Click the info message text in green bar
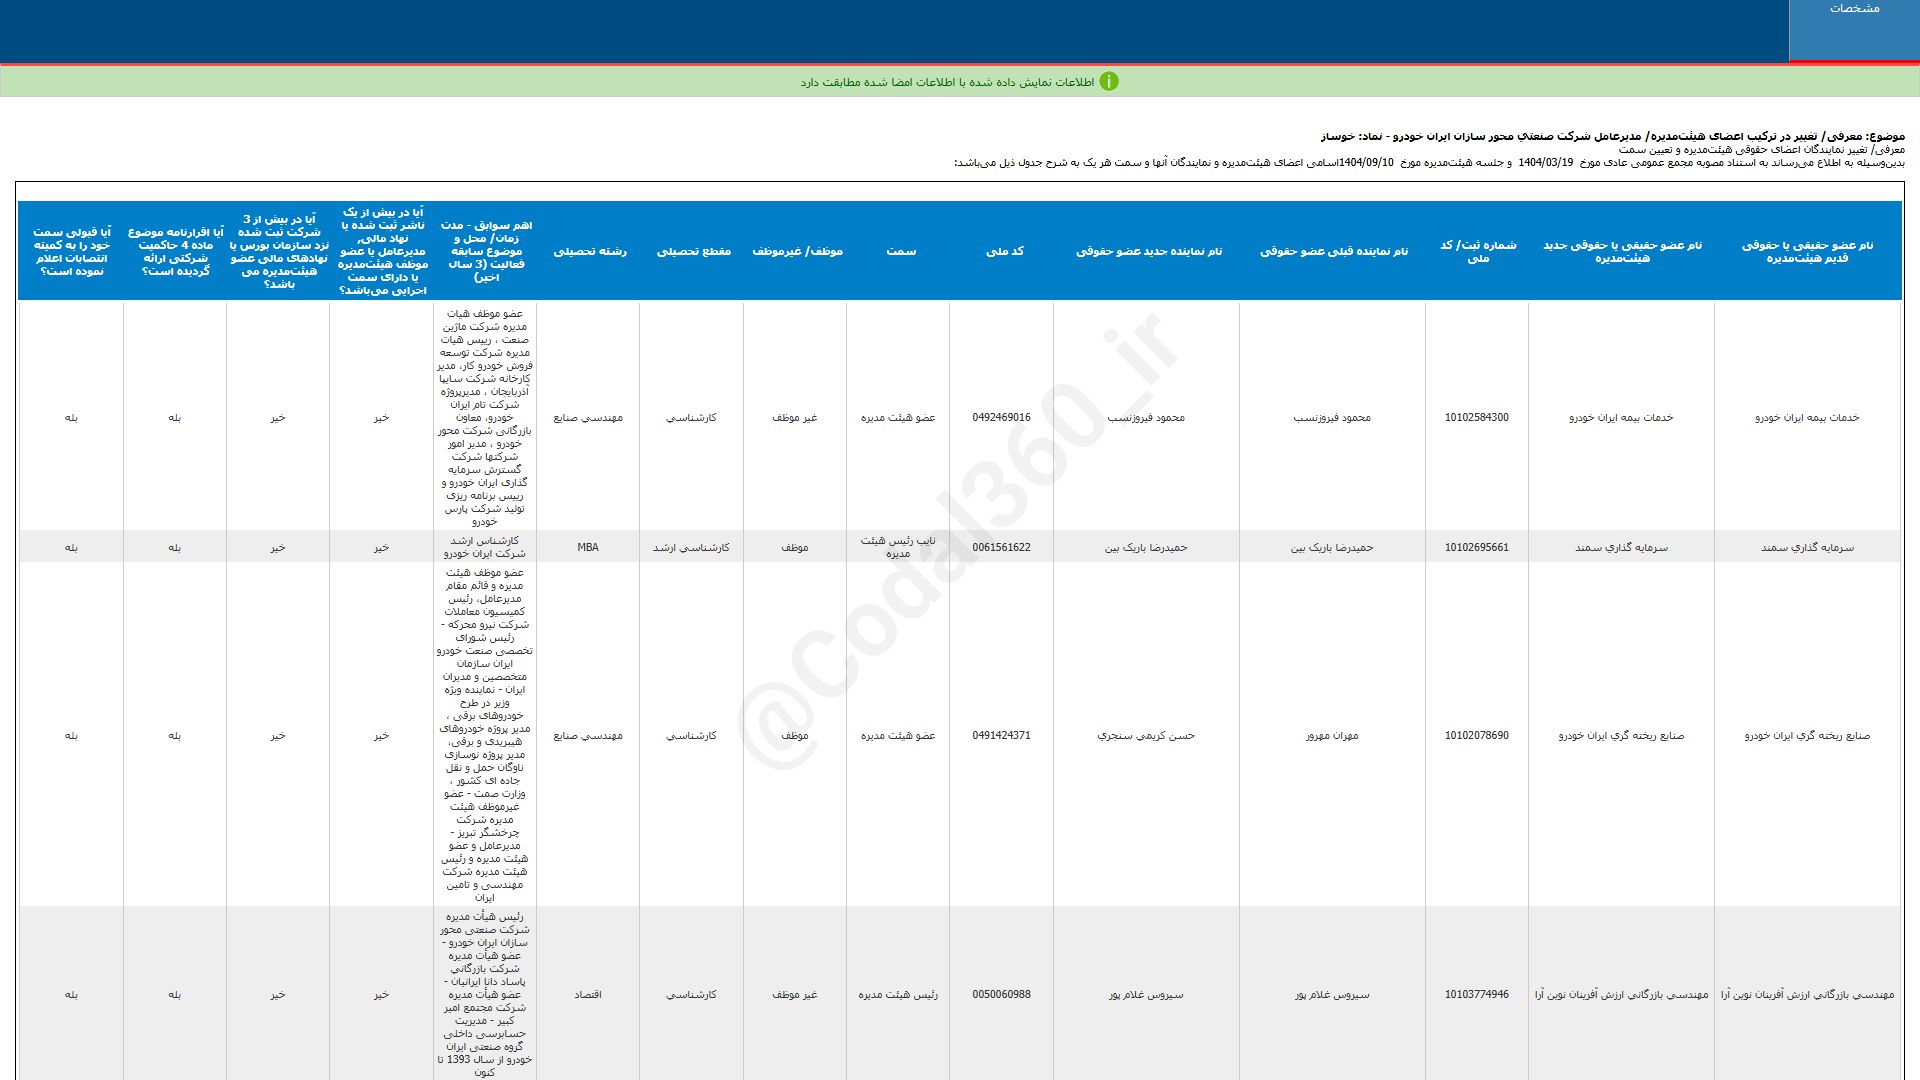This screenshot has width=1920, height=1080. pos(946,82)
